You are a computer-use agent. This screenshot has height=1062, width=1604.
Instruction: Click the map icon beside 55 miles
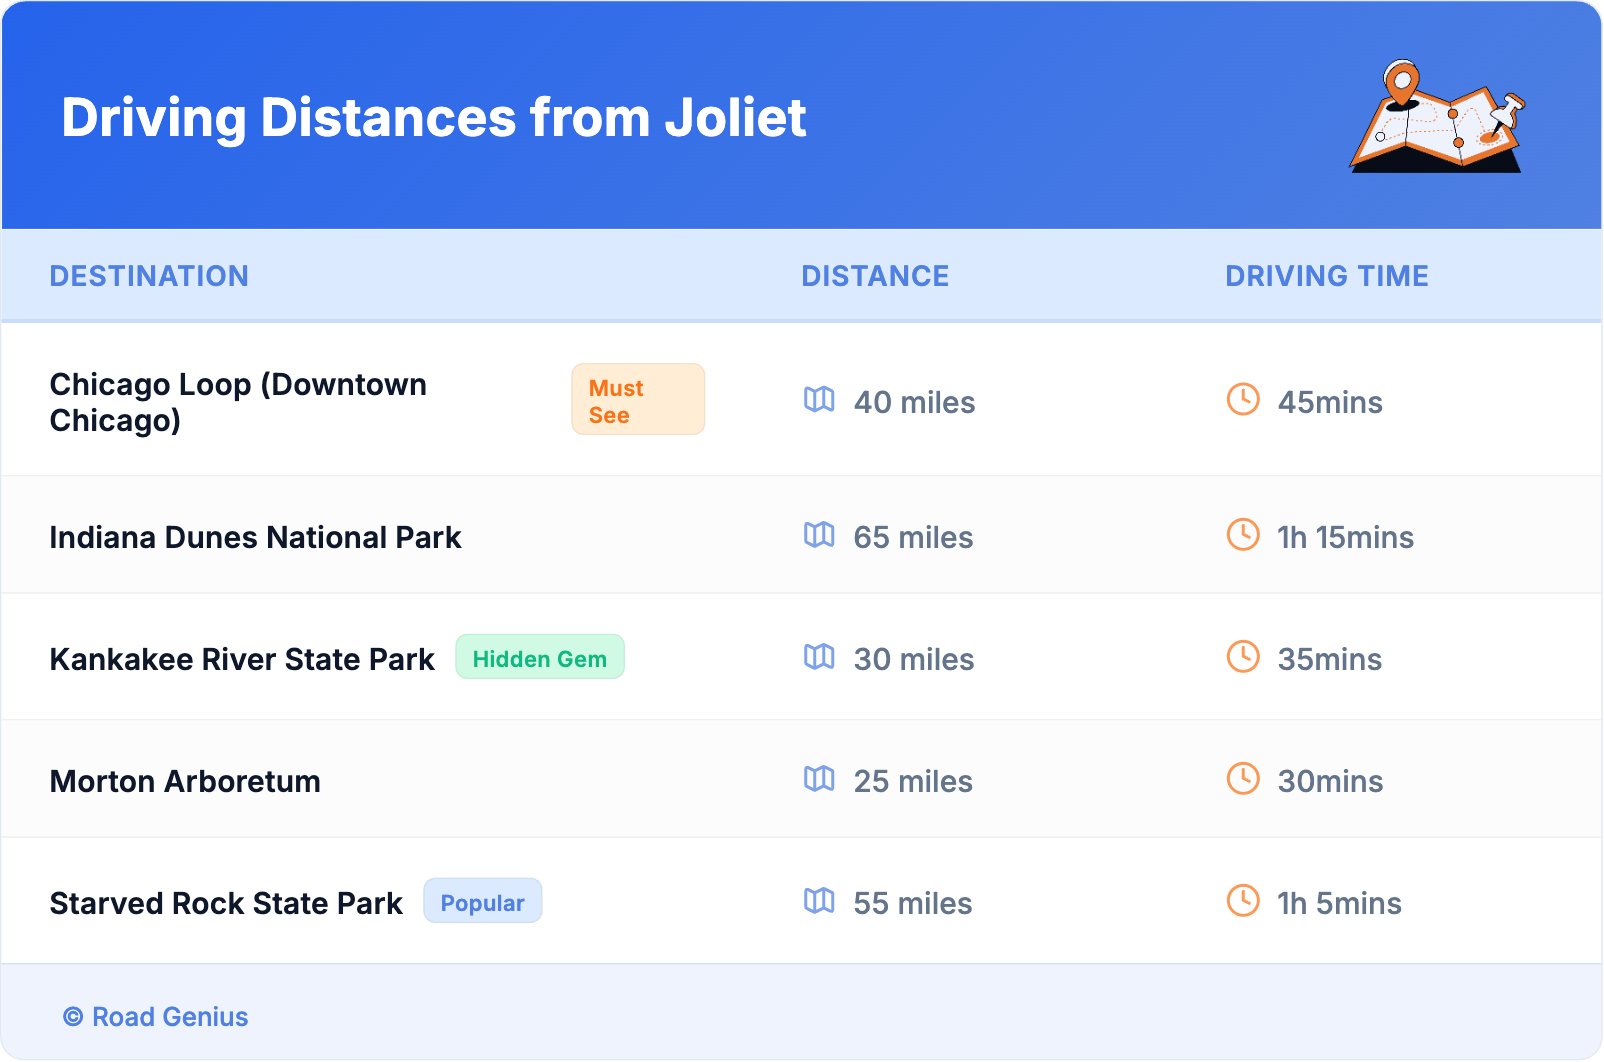point(819,901)
